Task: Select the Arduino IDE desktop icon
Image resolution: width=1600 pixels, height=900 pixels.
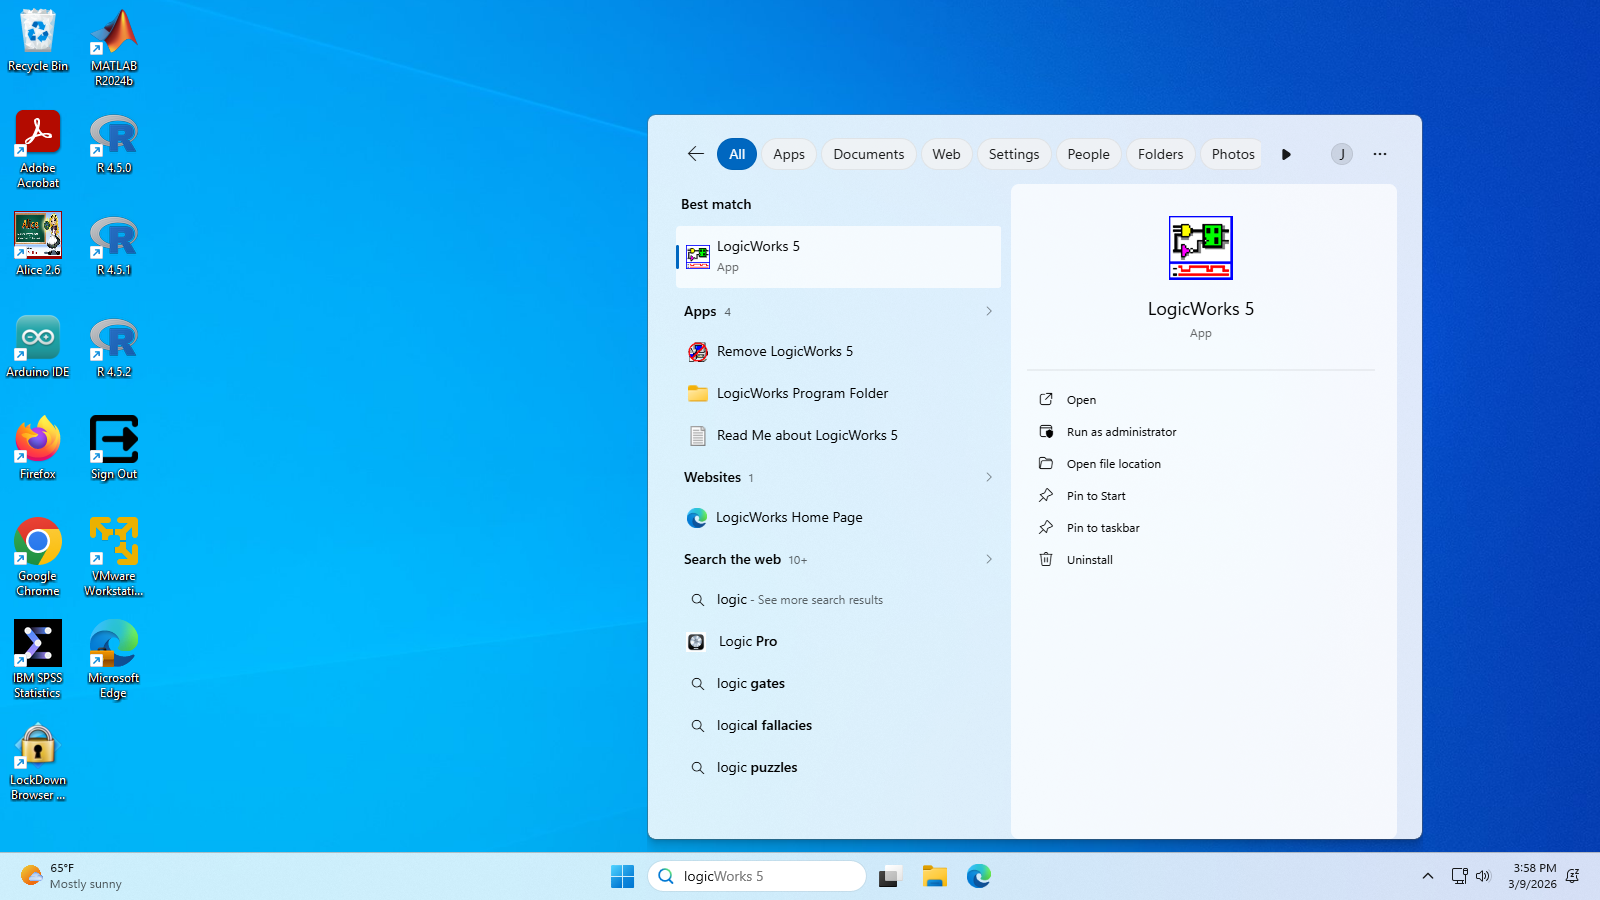Action: point(38,347)
